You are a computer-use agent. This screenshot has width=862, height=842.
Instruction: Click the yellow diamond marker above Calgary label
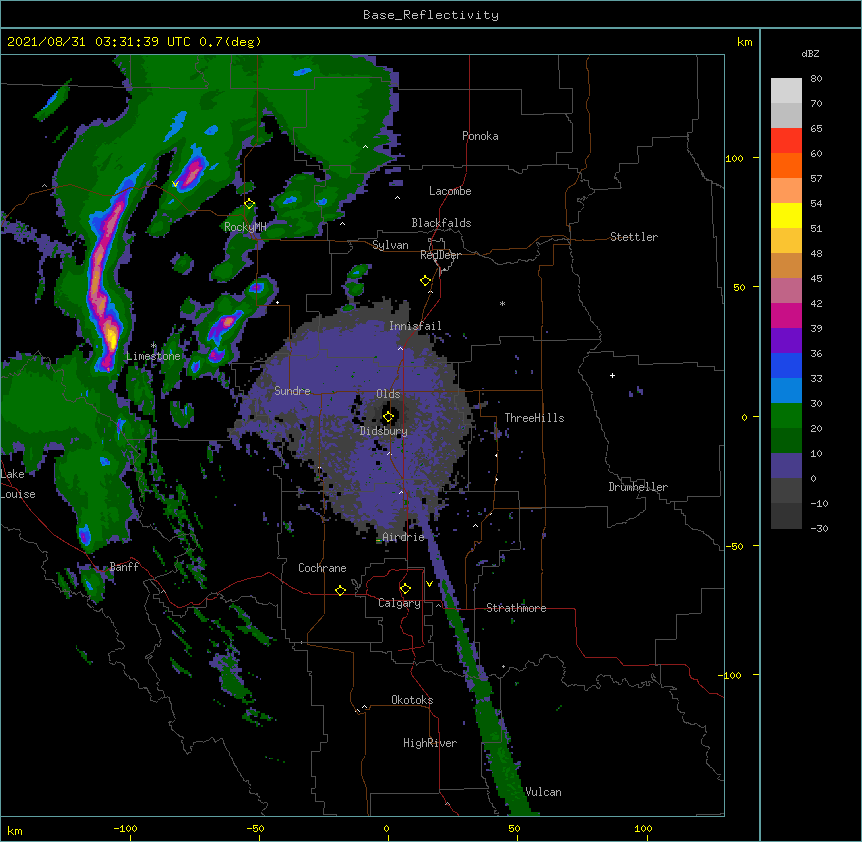pyautogui.click(x=405, y=589)
